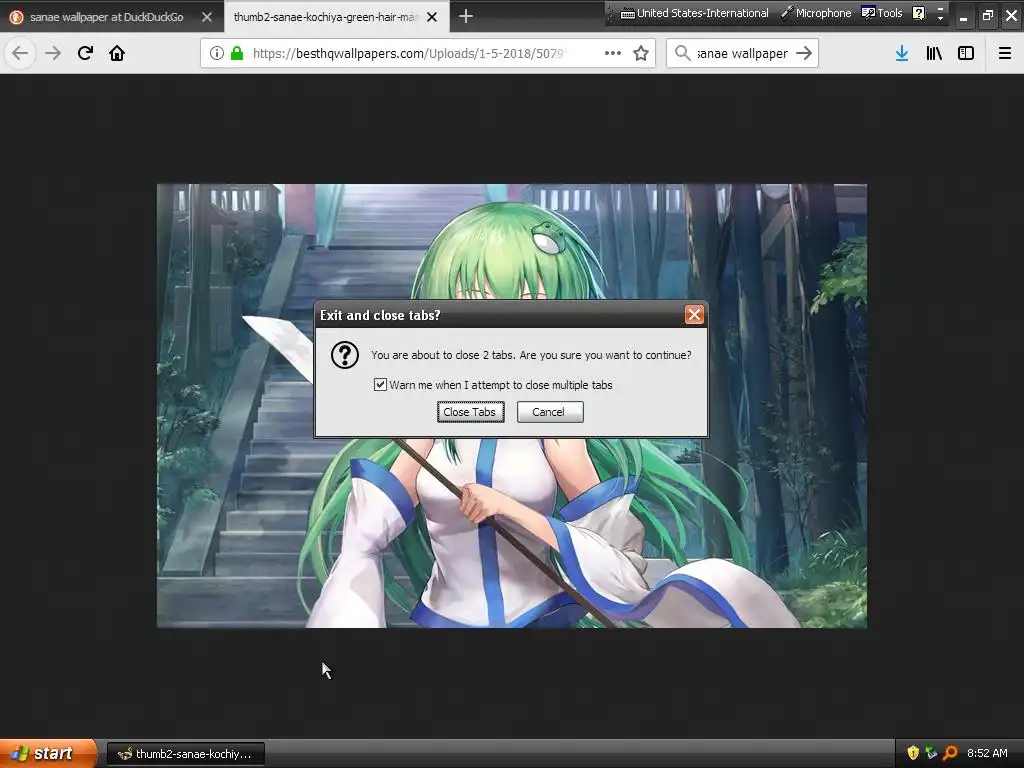The height and width of the screenshot is (768, 1024).
Task: Cancel the close tabs dialog
Action: click(x=550, y=412)
